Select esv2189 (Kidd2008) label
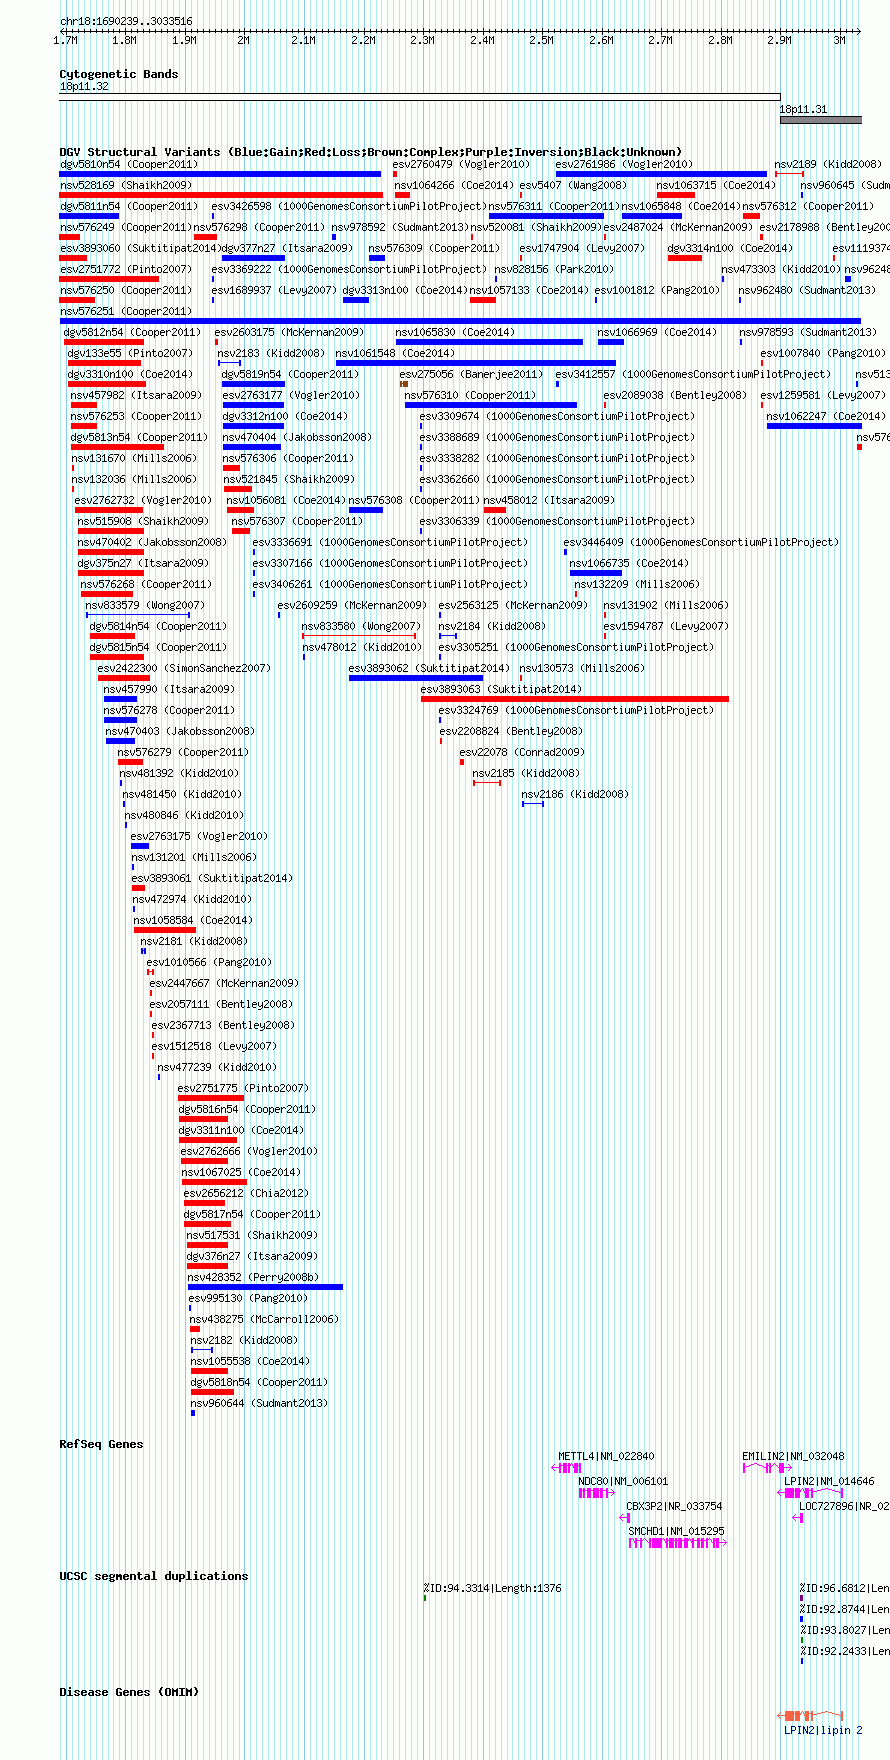 (x=828, y=164)
